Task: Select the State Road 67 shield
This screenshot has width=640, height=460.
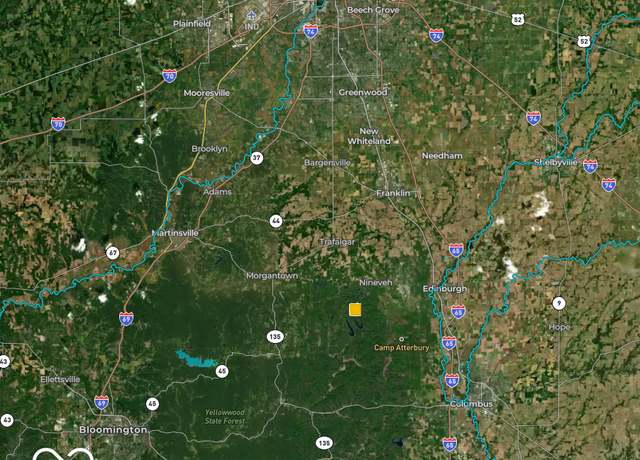Action: 113,253
